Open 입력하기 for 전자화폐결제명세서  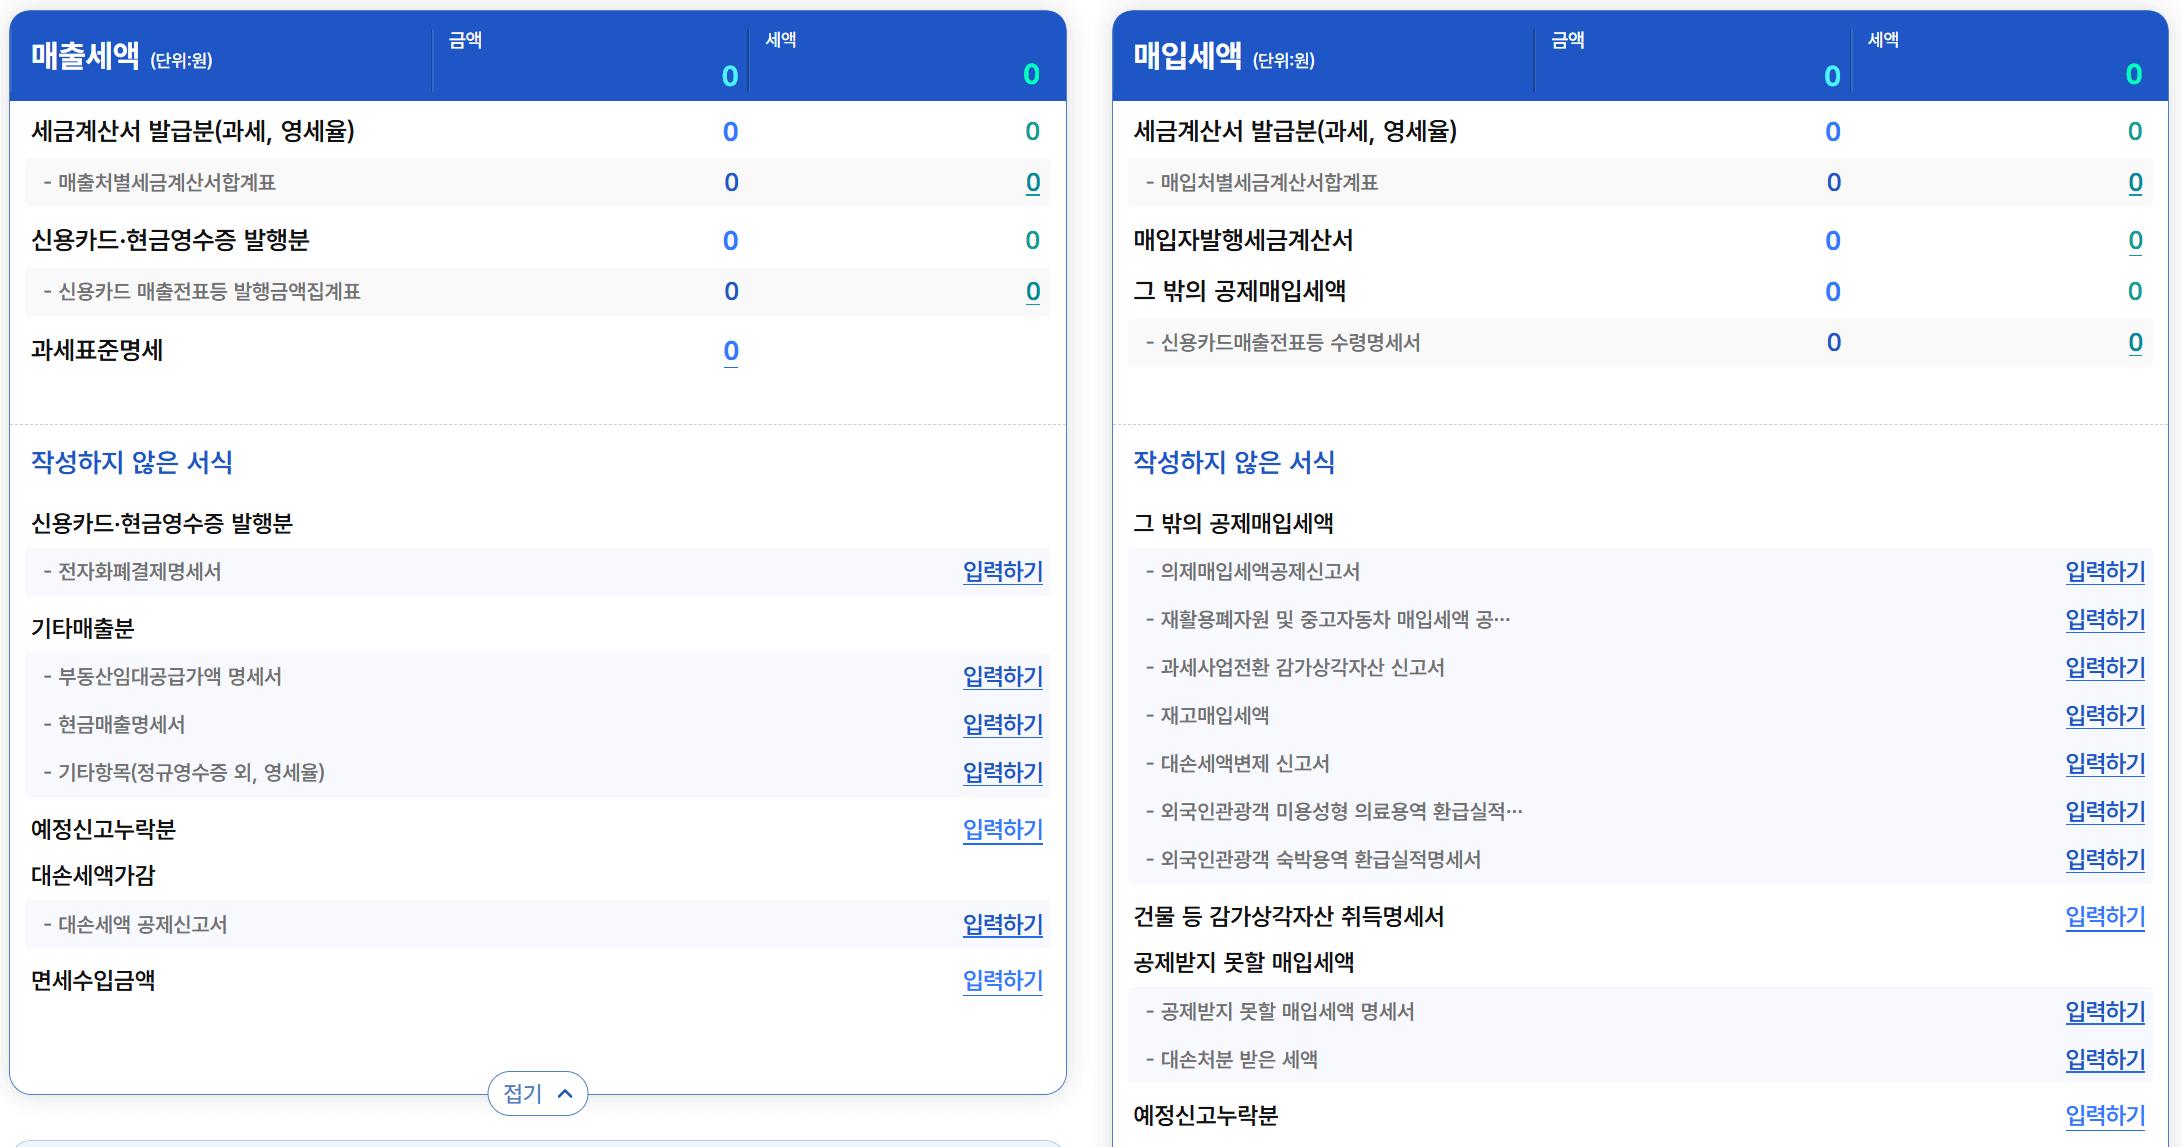[1002, 572]
